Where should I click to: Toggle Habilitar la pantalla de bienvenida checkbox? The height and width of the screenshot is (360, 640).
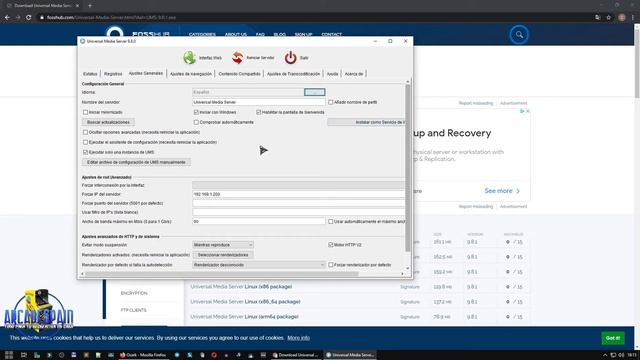(x=258, y=112)
